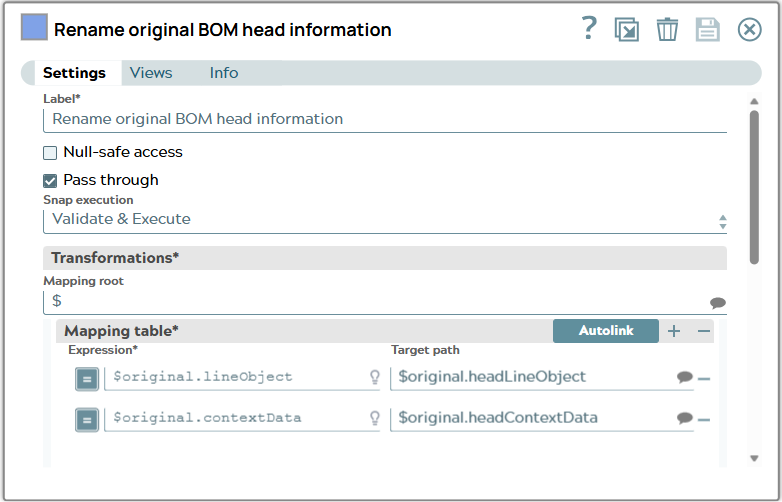This screenshot has width=782, height=502.
Task: Uncheck Pass through checkbox
Action: point(50,180)
